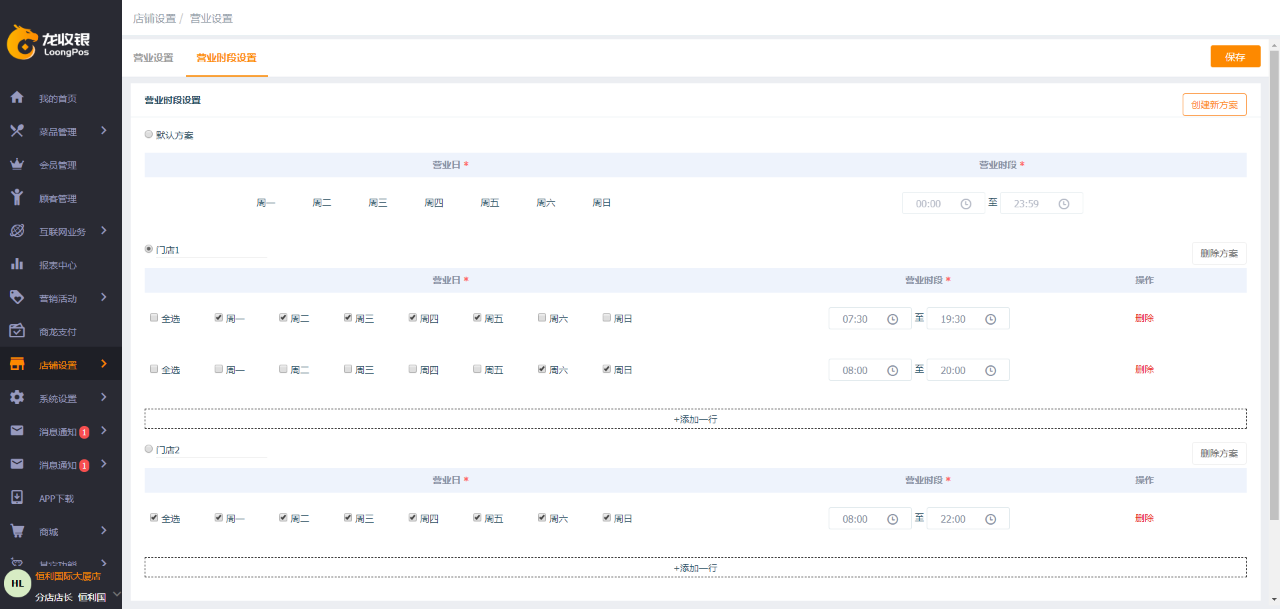Viewport: 1280px width, 609px height.
Task: Select the 门店1 scheme radio button
Action: [x=149, y=249]
